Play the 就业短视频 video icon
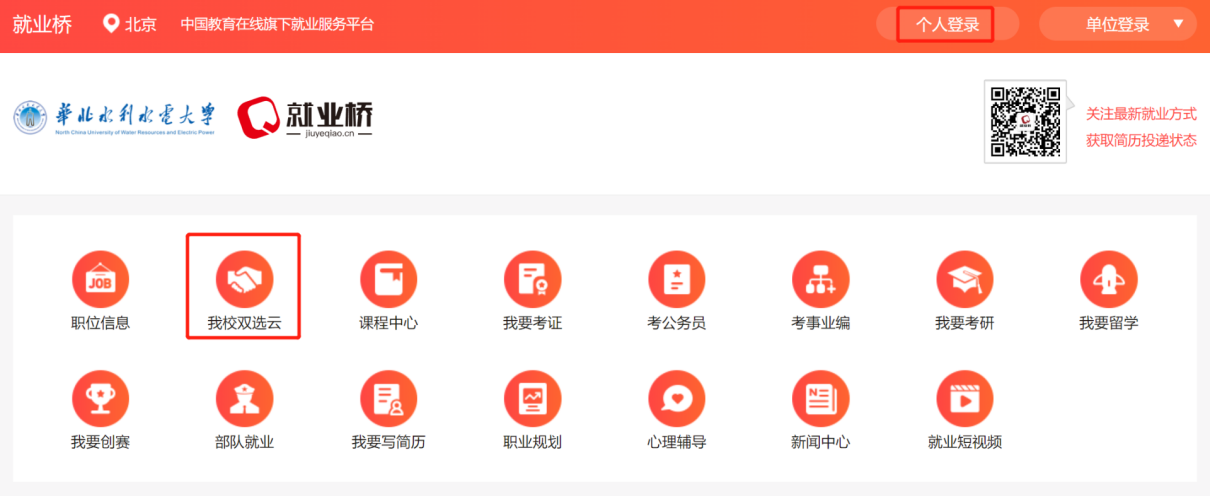 (964, 399)
